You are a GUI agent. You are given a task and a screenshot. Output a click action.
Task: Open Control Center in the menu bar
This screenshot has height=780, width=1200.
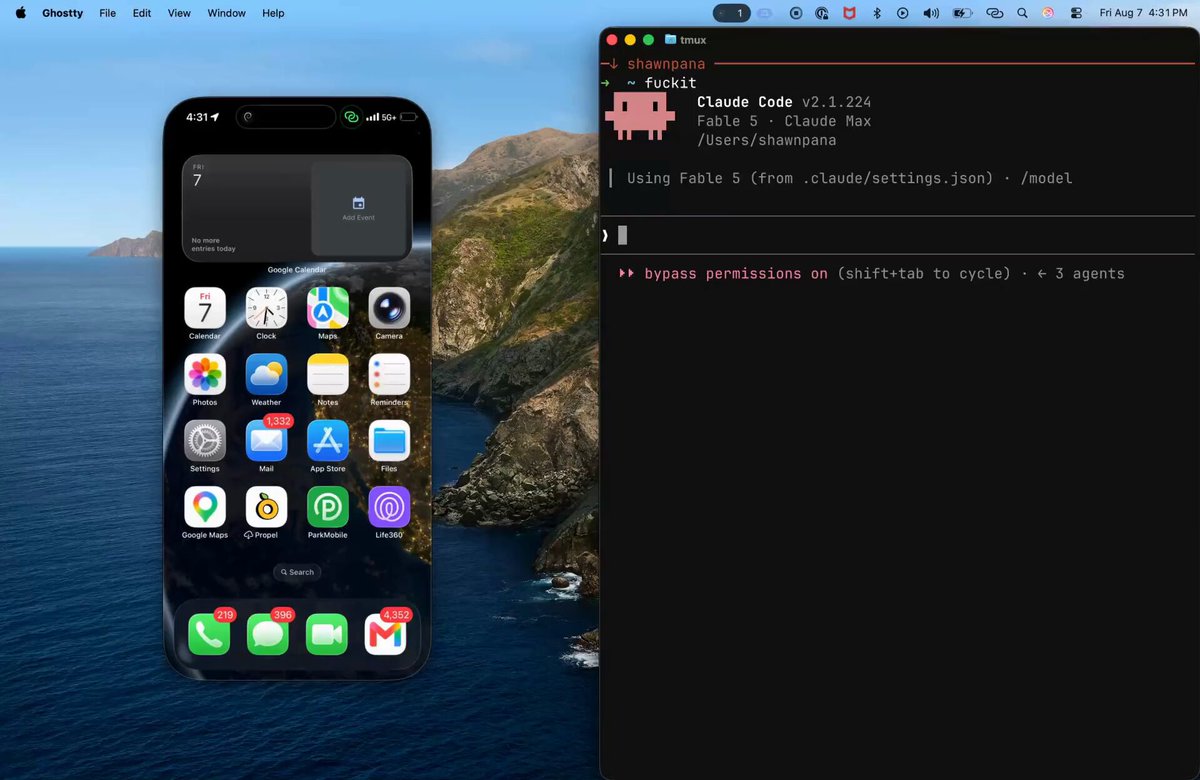point(1076,13)
